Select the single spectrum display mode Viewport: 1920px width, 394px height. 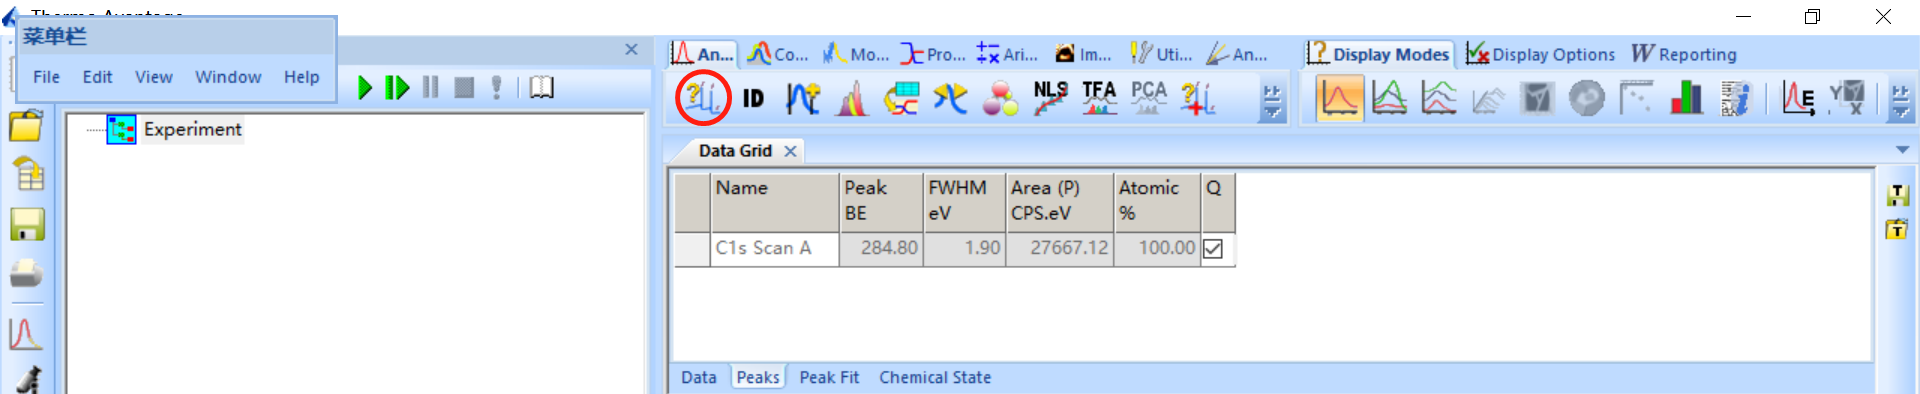[1339, 98]
